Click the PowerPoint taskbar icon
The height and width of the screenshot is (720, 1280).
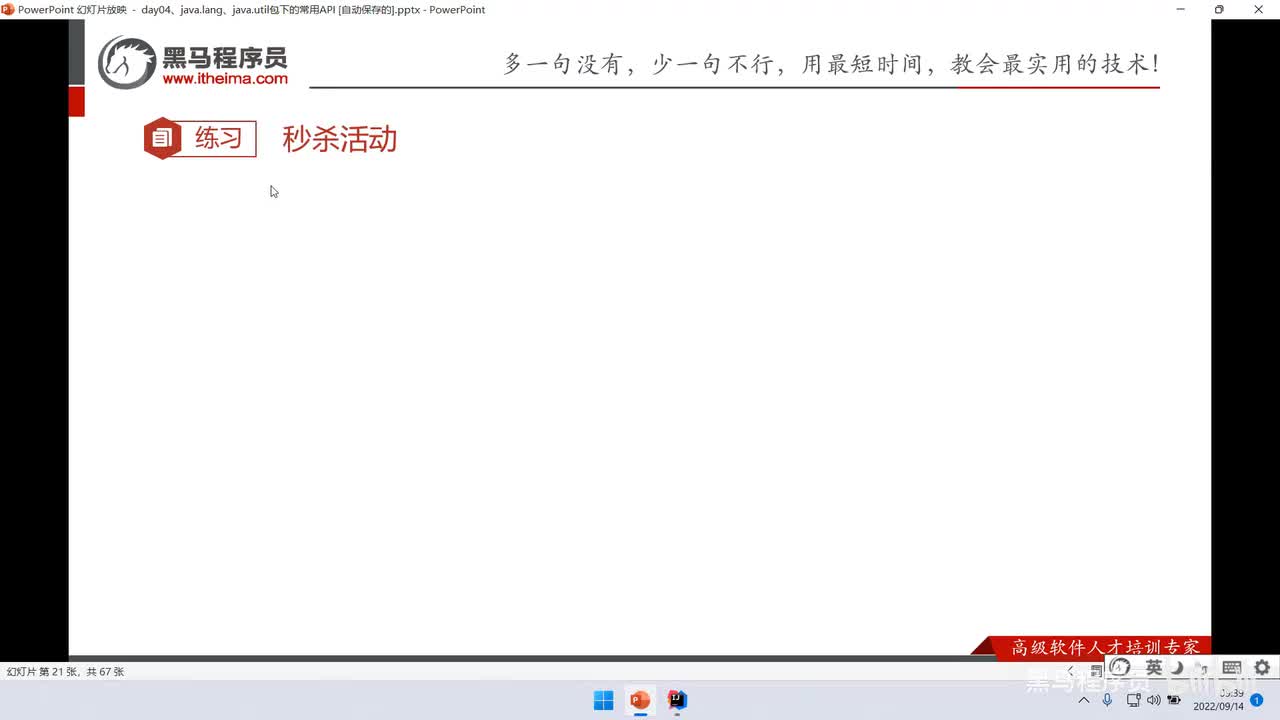(640, 700)
